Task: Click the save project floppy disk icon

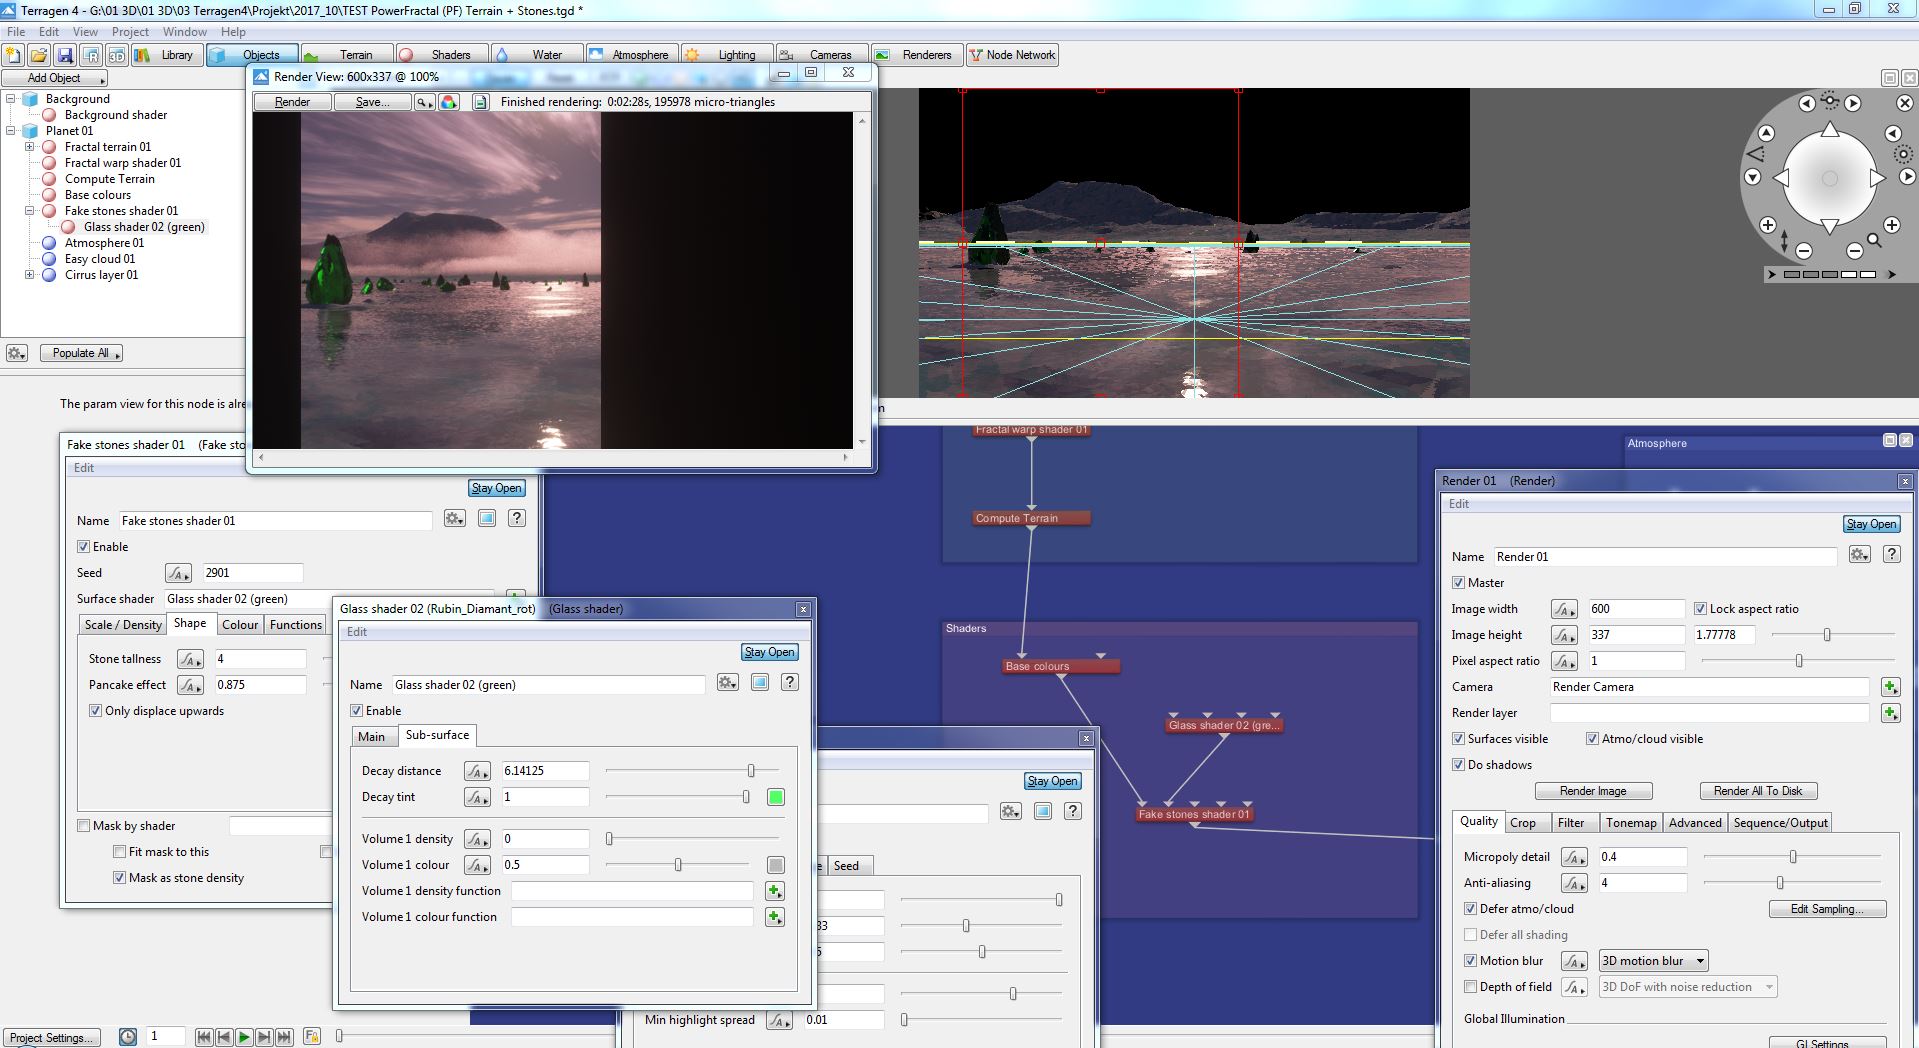Action: pyautogui.click(x=65, y=55)
